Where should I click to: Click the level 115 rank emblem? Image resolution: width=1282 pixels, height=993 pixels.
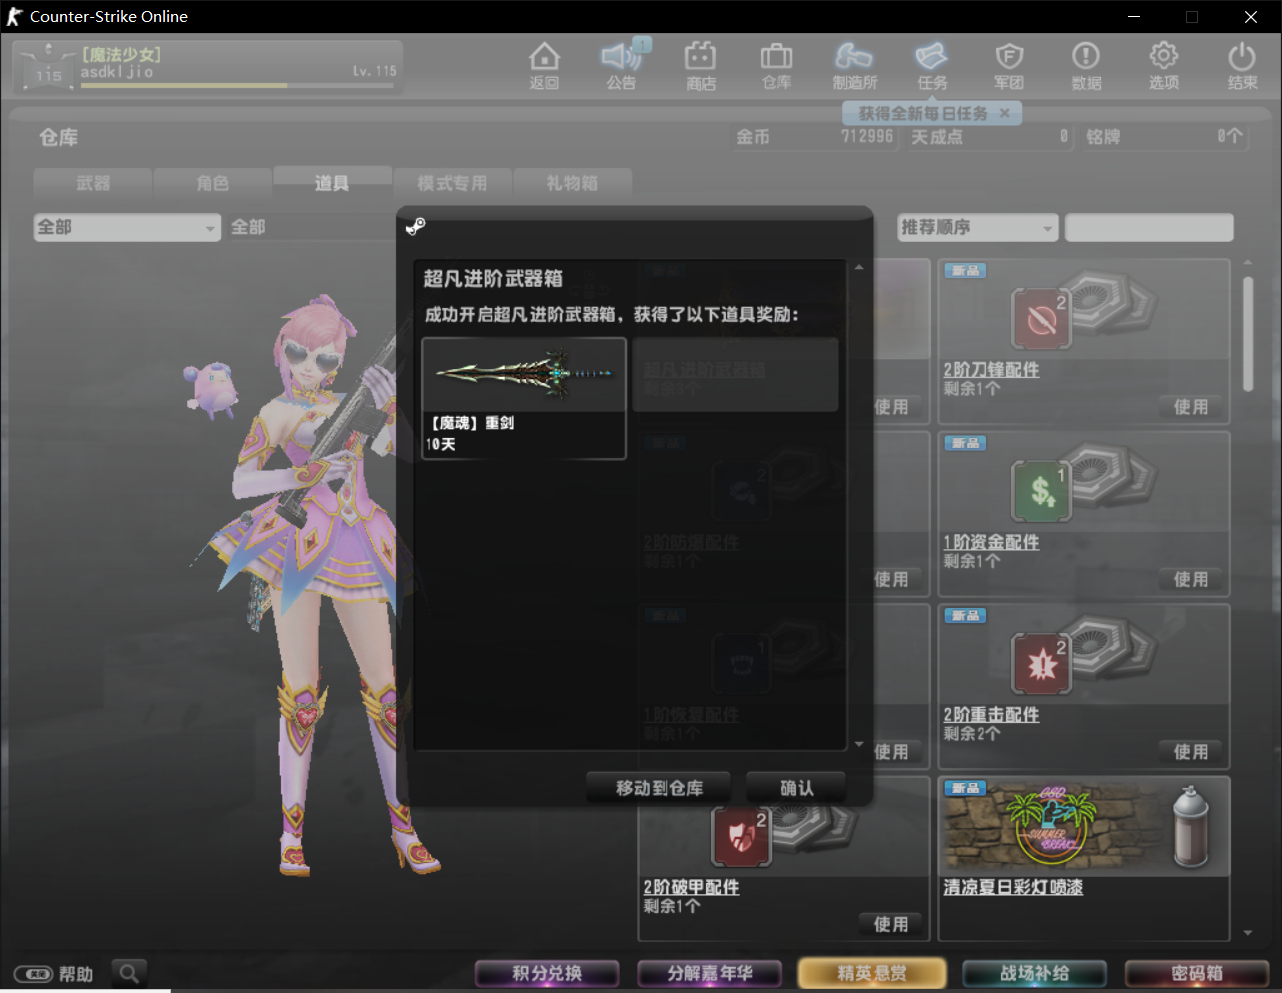pyautogui.click(x=48, y=68)
